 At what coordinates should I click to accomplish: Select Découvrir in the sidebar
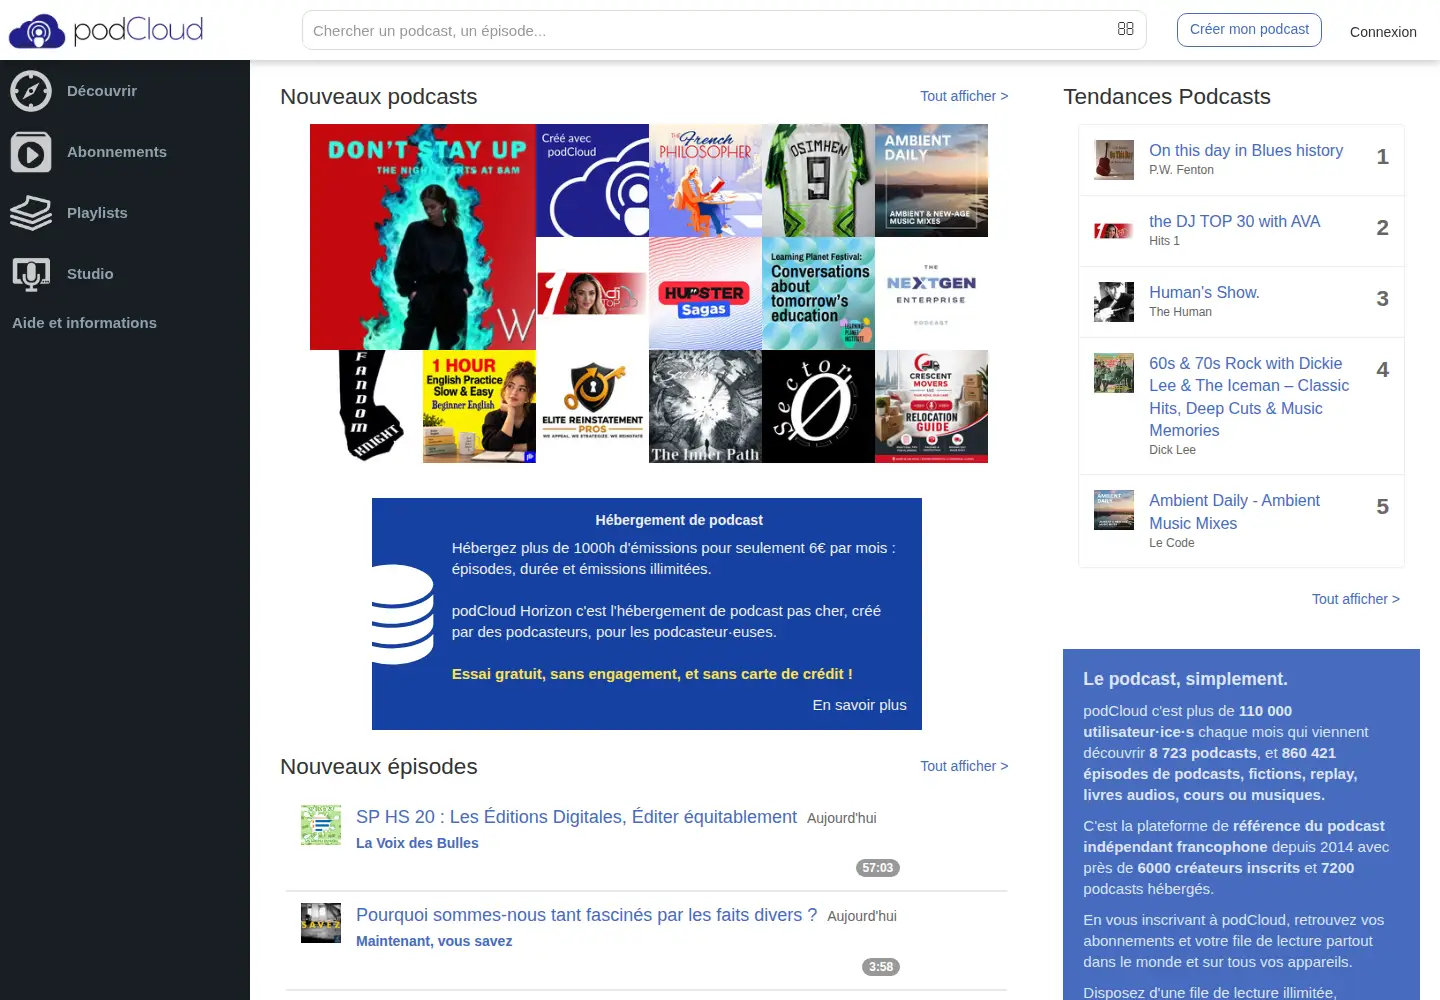pyautogui.click(x=102, y=91)
